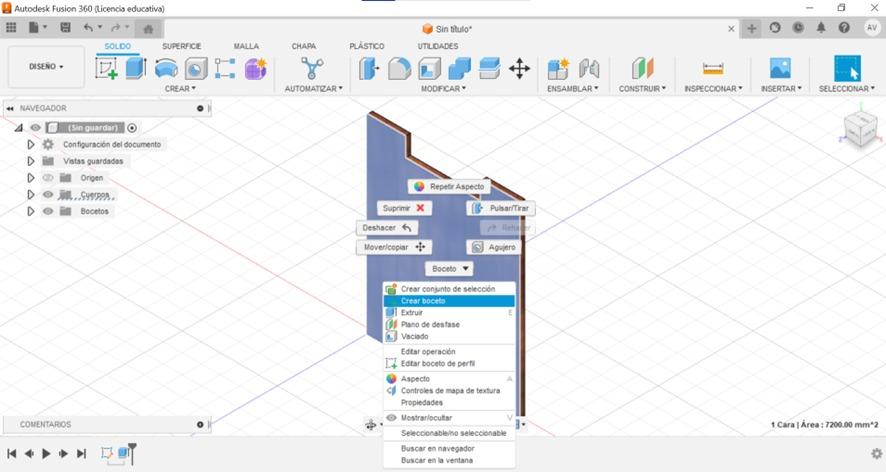Switch to the Chapa tab
Image resolution: width=886 pixels, height=472 pixels.
[303, 46]
